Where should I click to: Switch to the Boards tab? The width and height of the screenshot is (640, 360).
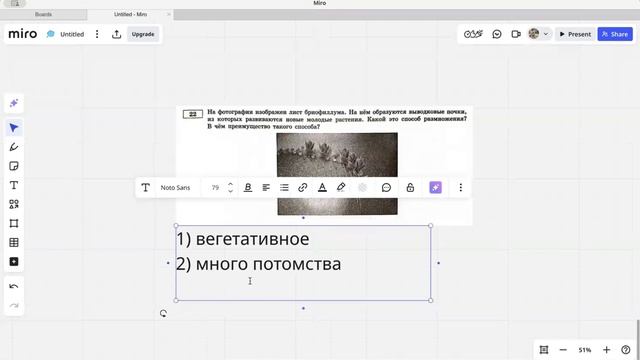[43, 14]
